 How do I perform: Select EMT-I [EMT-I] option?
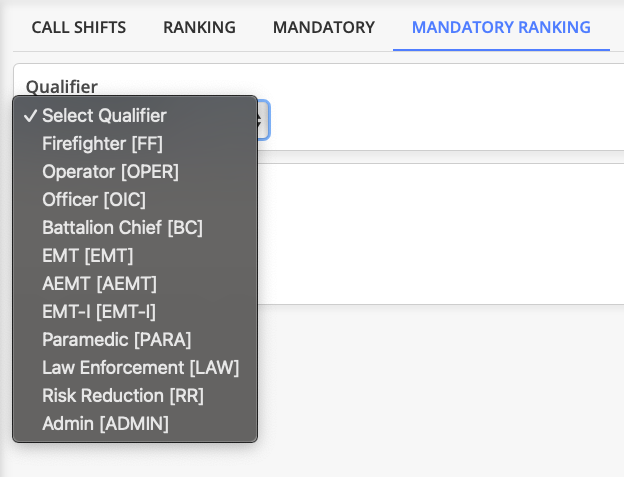[x=98, y=312]
